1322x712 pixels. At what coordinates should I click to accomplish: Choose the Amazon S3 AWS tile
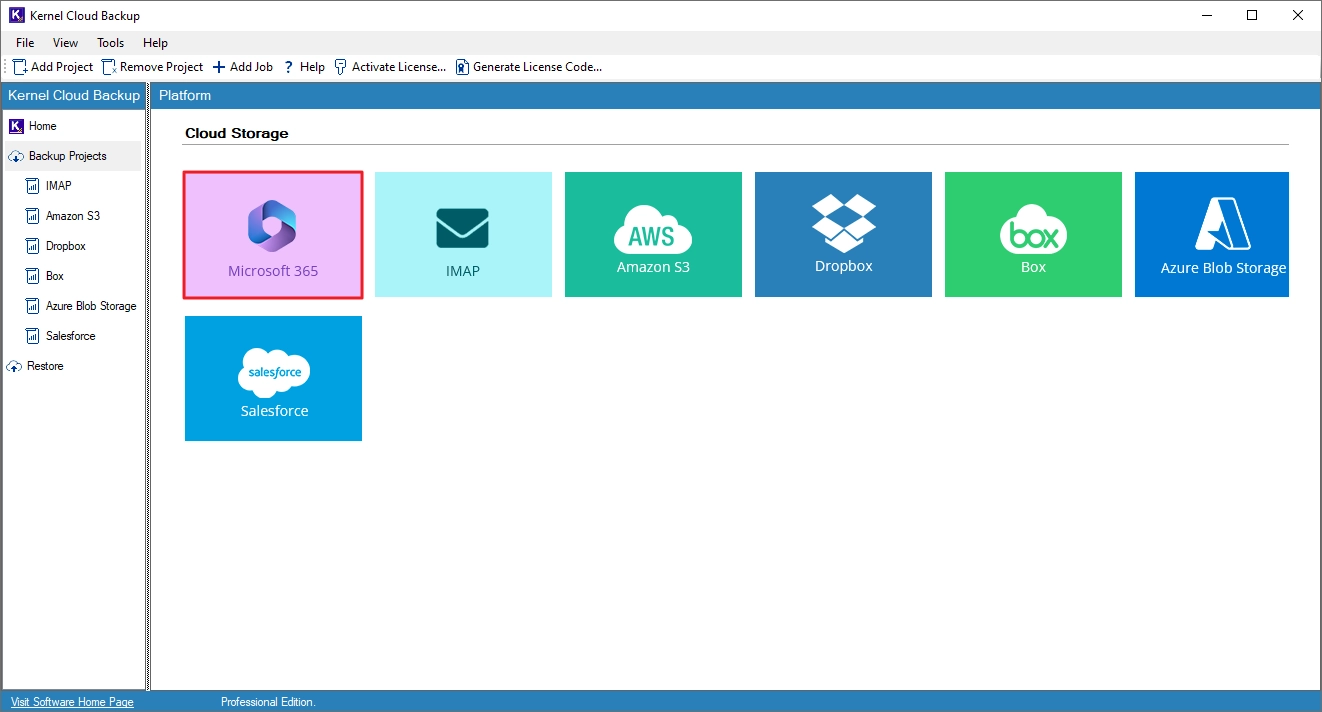click(x=653, y=235)
